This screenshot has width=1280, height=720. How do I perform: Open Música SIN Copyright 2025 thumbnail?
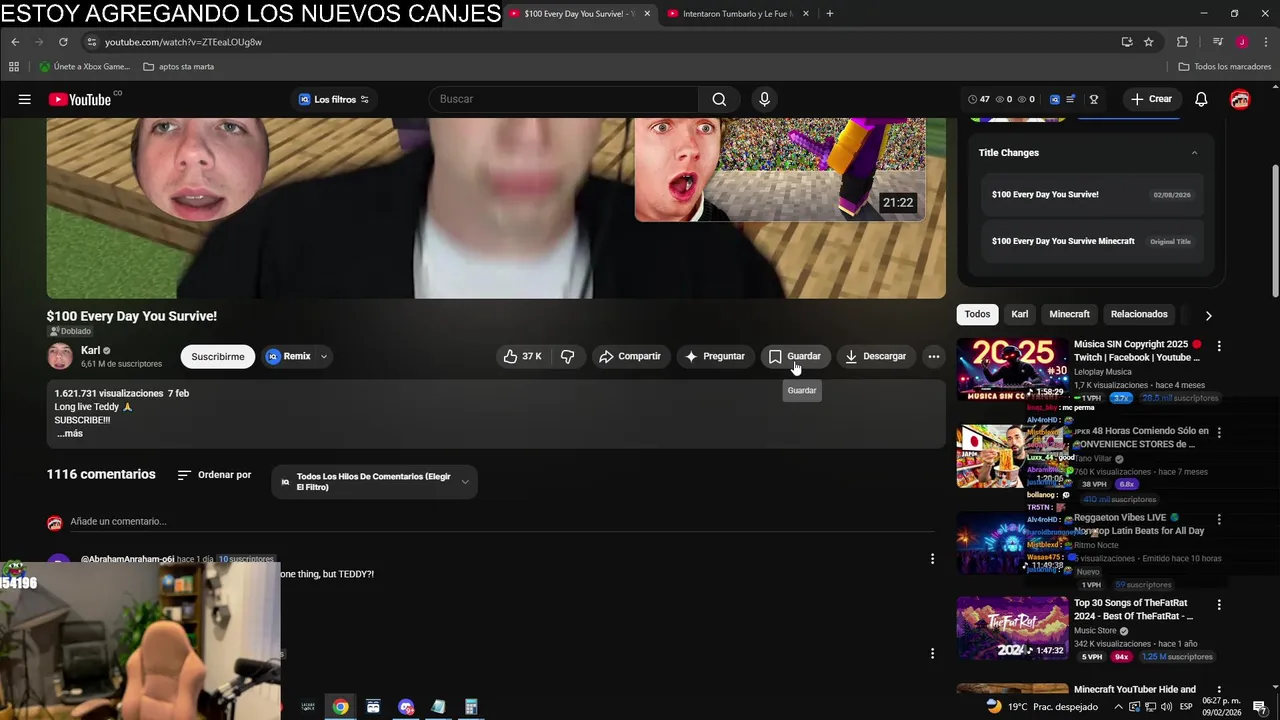pos(1012,370)
